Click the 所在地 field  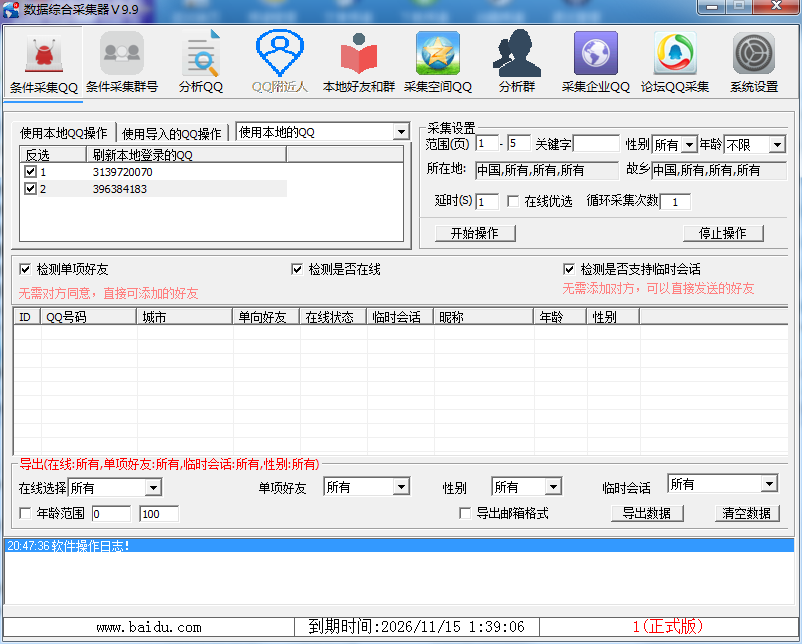pyautogui.click(x=547, y=170)
